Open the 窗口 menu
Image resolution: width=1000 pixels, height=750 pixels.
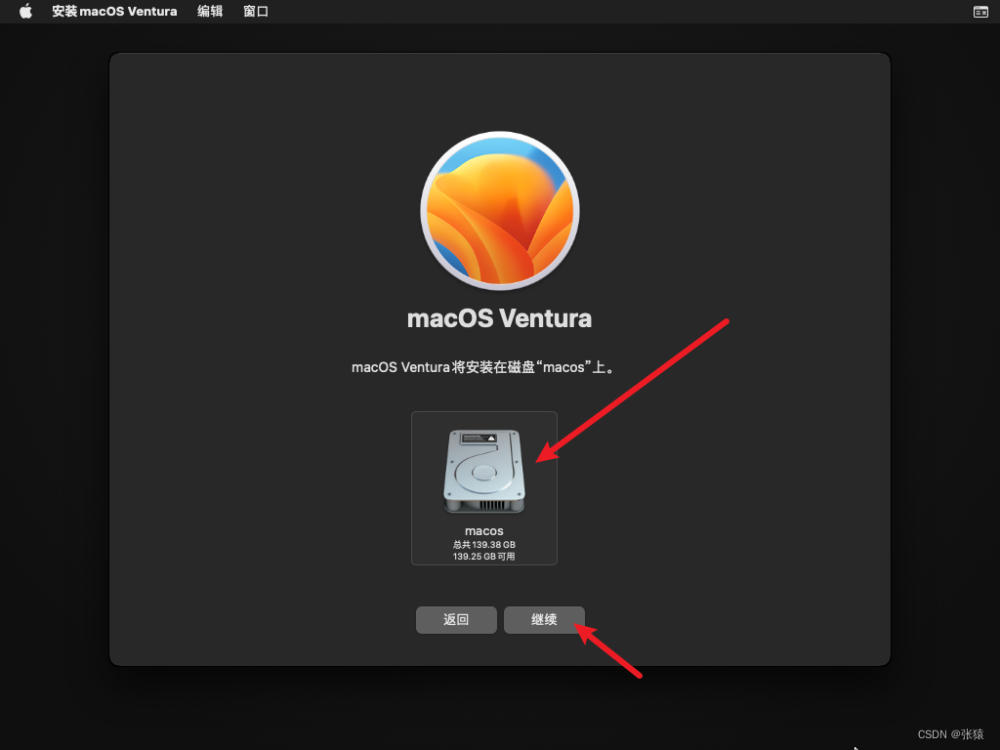256,11
